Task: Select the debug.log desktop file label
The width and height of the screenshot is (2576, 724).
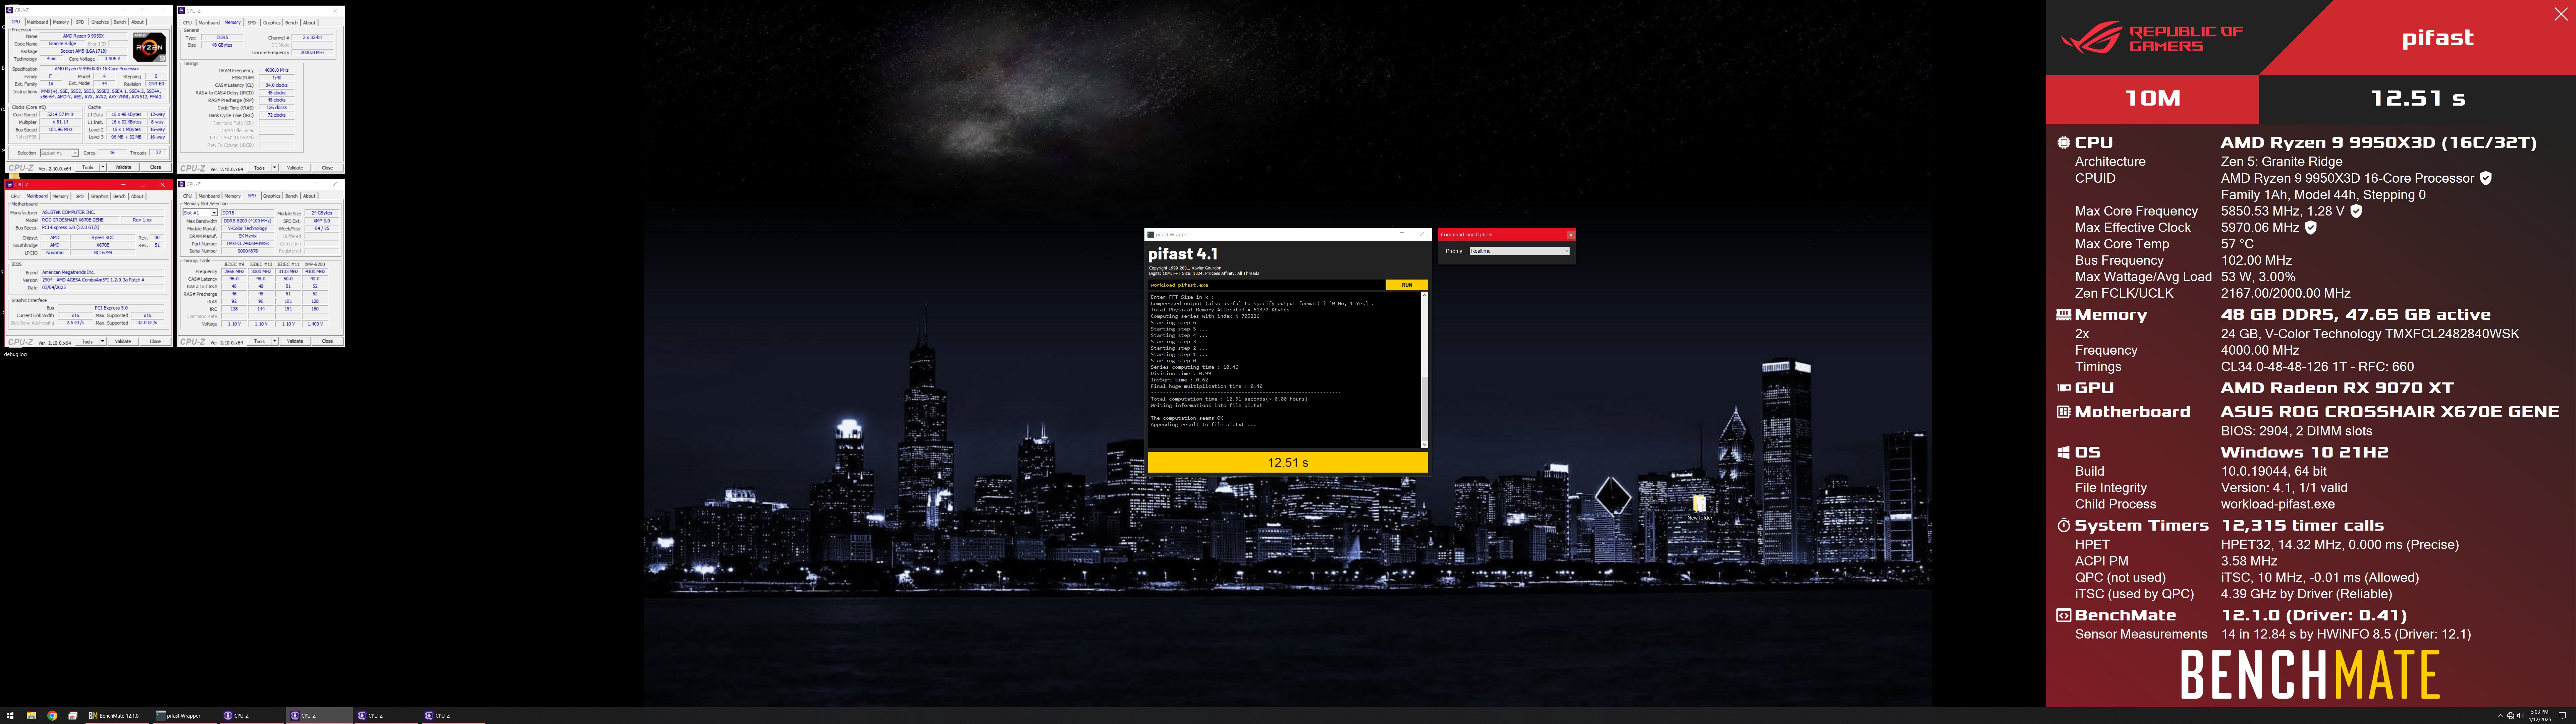Action: pyautogui.click(x=15, y=354)
